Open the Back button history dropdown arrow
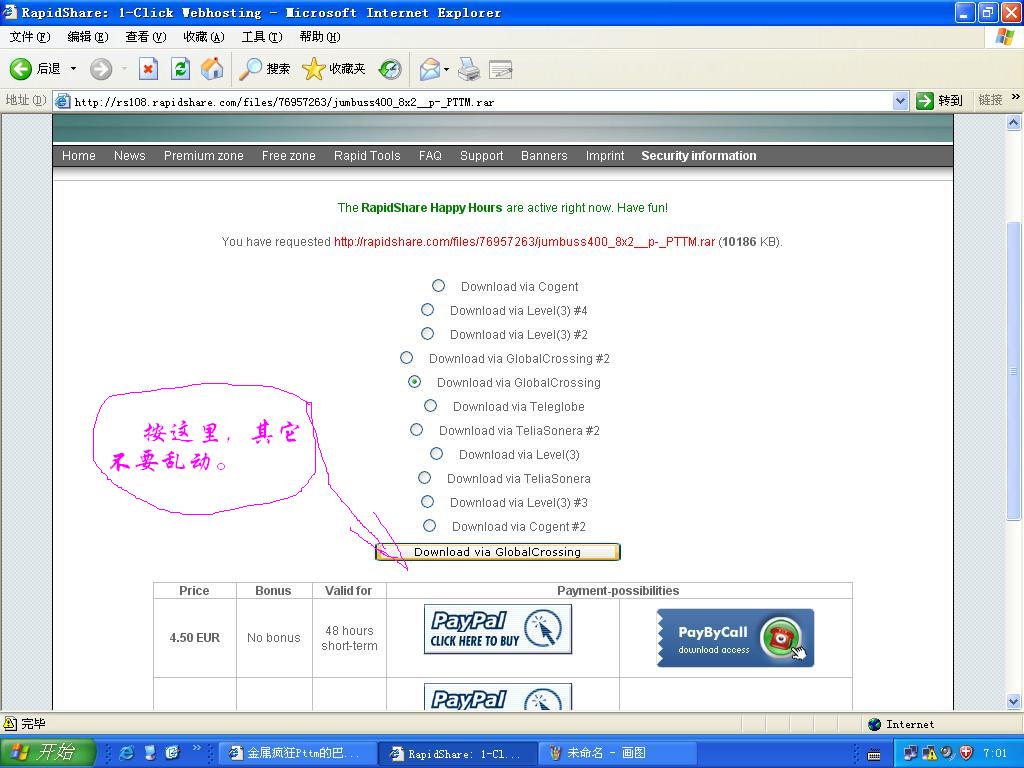This screenshot has width=1024, height=768. (73, 69)
